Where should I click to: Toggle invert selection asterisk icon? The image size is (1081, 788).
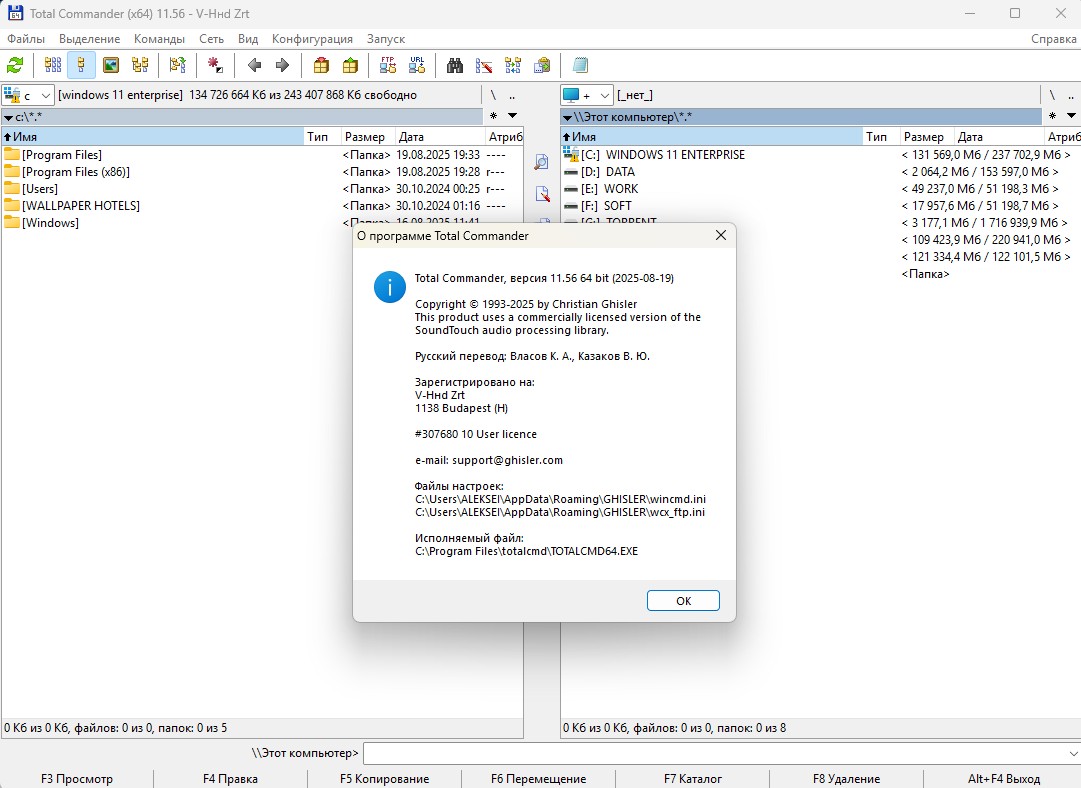click(215, 65)
